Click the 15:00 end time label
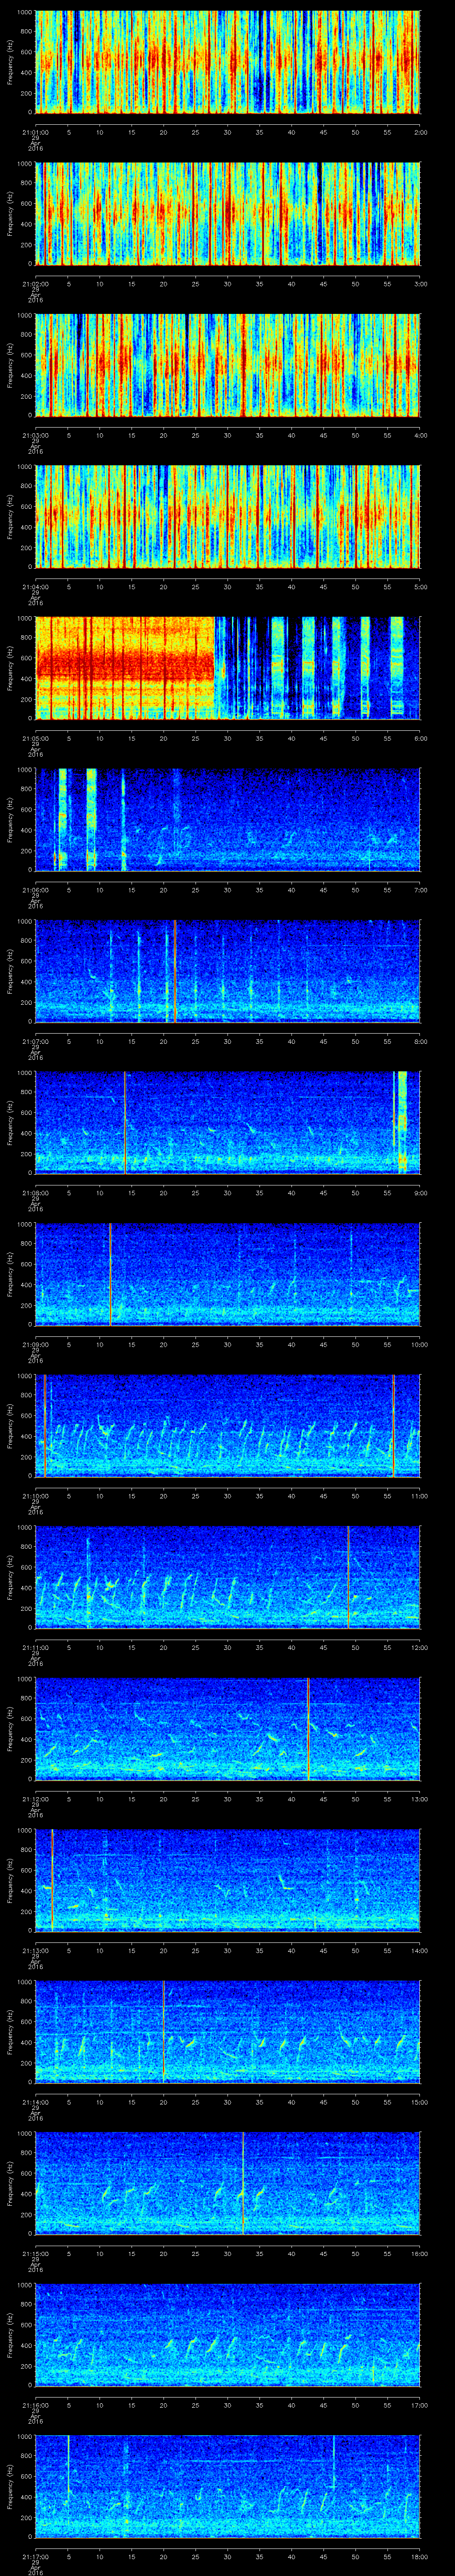Image resolution: width=455 pixels, height=2576 pixels. (420, 2102)
